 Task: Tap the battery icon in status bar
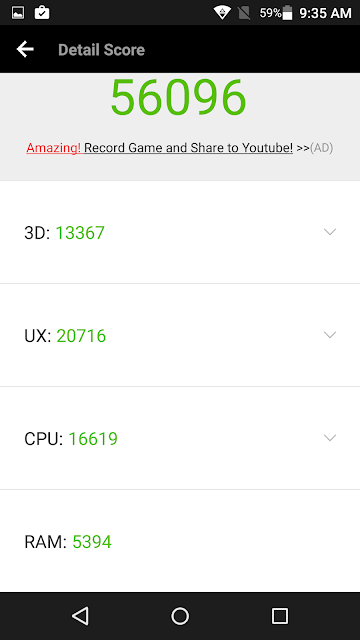[287, 13]
